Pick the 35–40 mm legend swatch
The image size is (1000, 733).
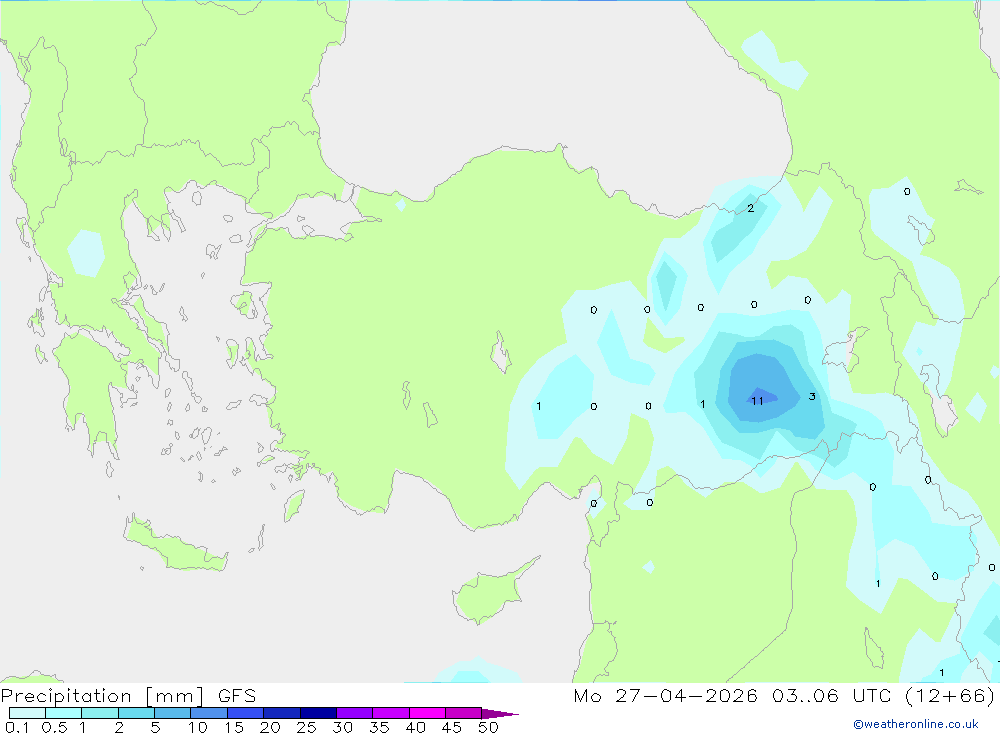tap(391, 713)
